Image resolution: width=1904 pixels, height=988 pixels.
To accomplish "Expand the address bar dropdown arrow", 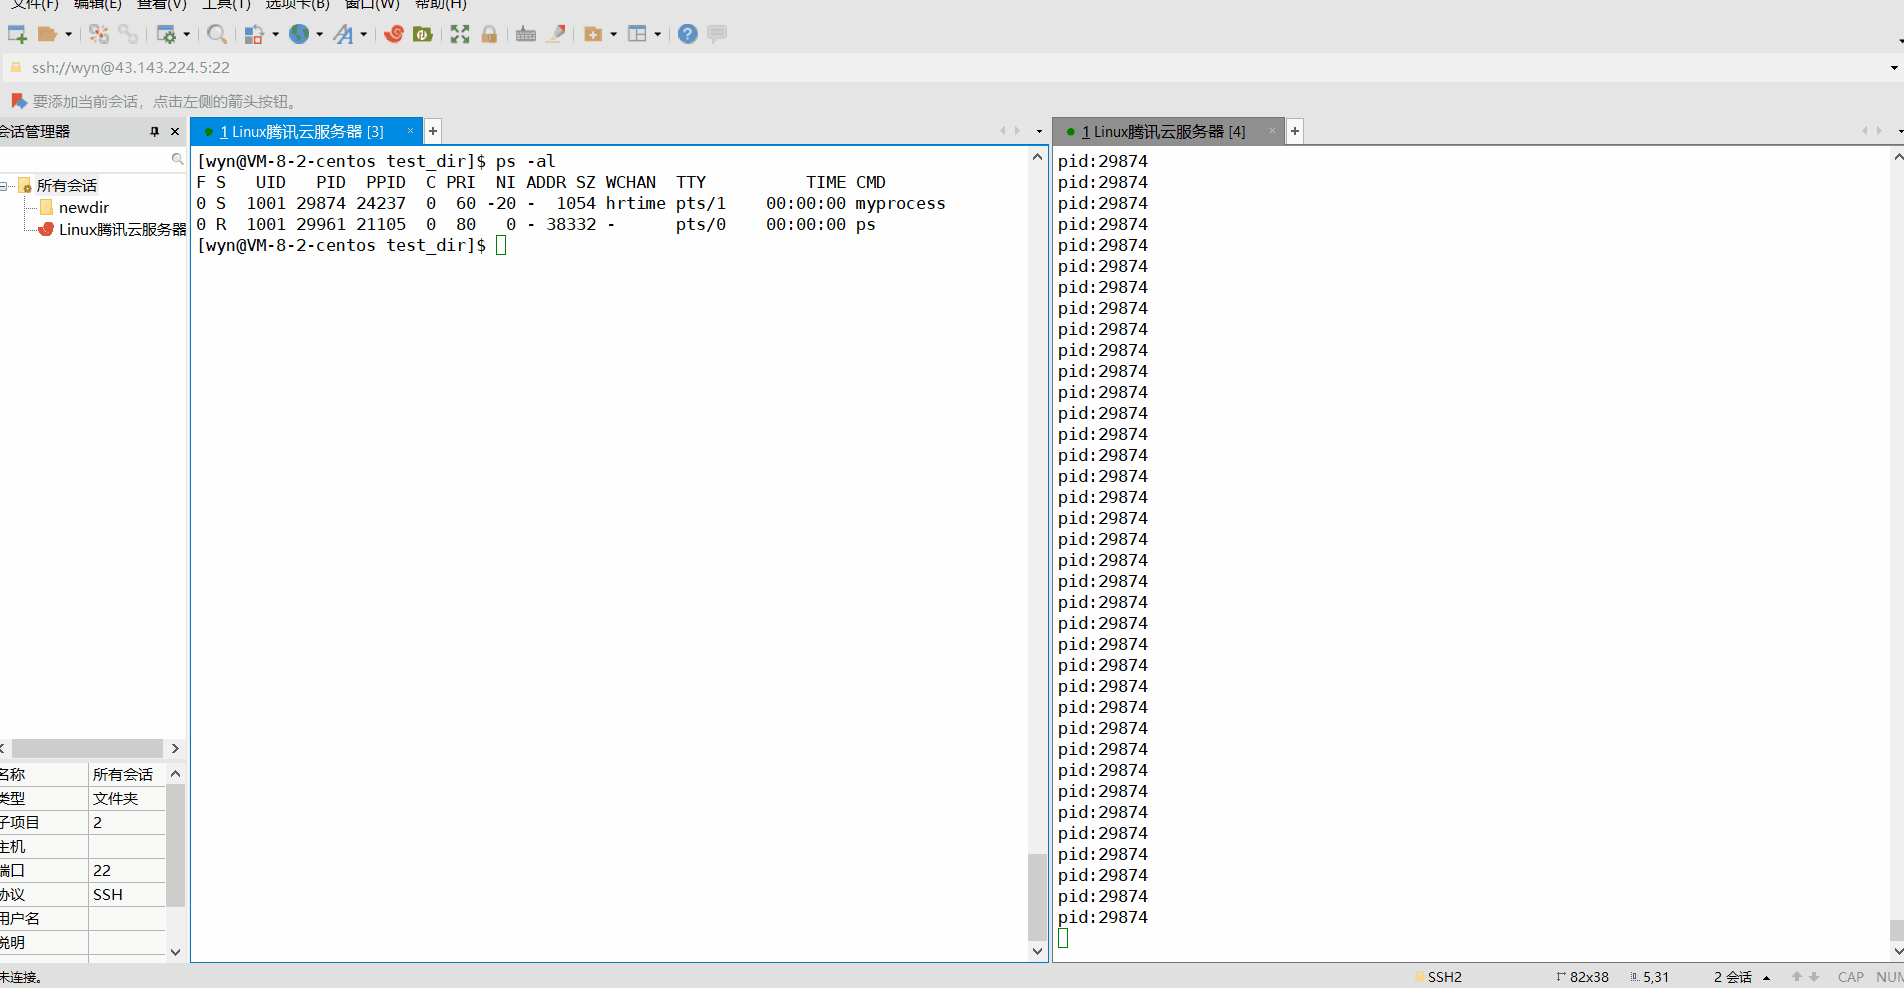I will (1893, 68).
